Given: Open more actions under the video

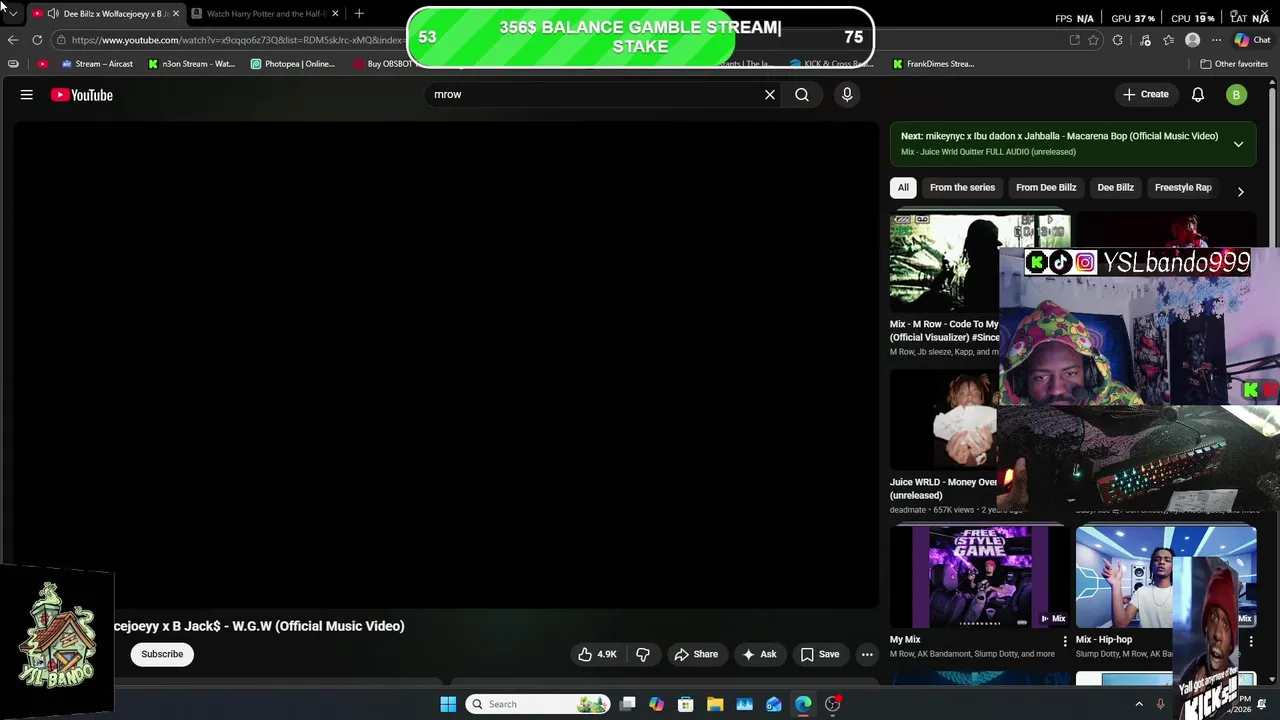Looking at the screenshot, I should click(867, 654).
